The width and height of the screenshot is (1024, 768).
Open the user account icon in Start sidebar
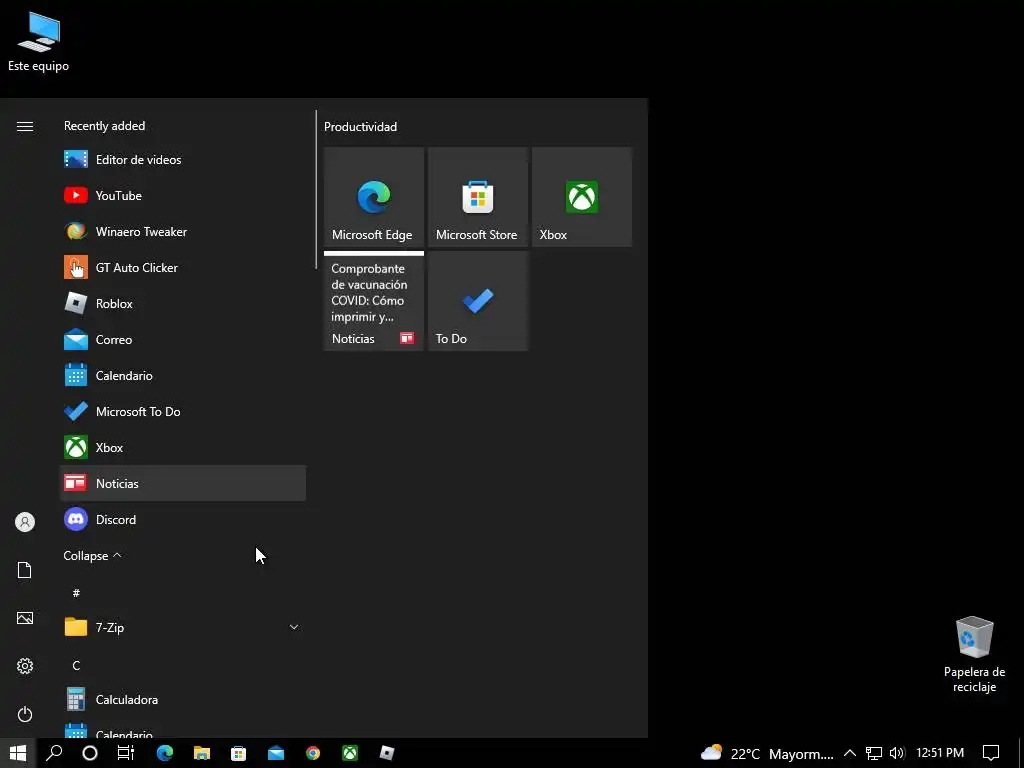pos(25,522)
